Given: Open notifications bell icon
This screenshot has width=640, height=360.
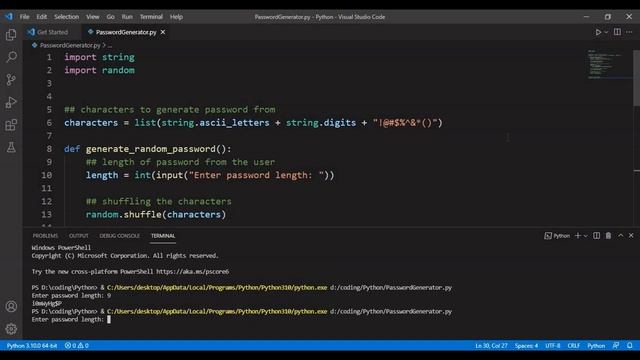Looking at the screenshot, I should 630,346.
